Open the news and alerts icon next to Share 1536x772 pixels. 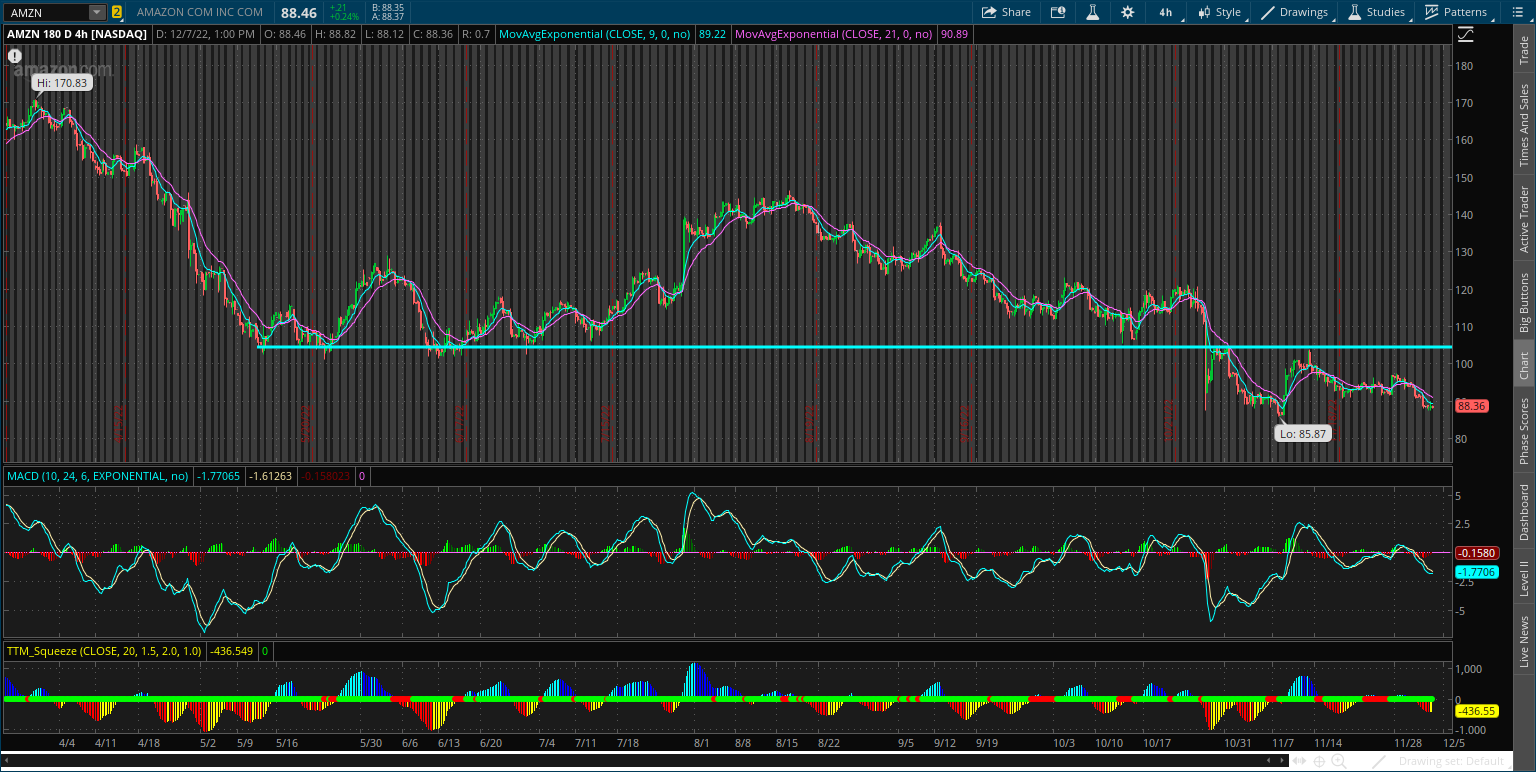1058,12
